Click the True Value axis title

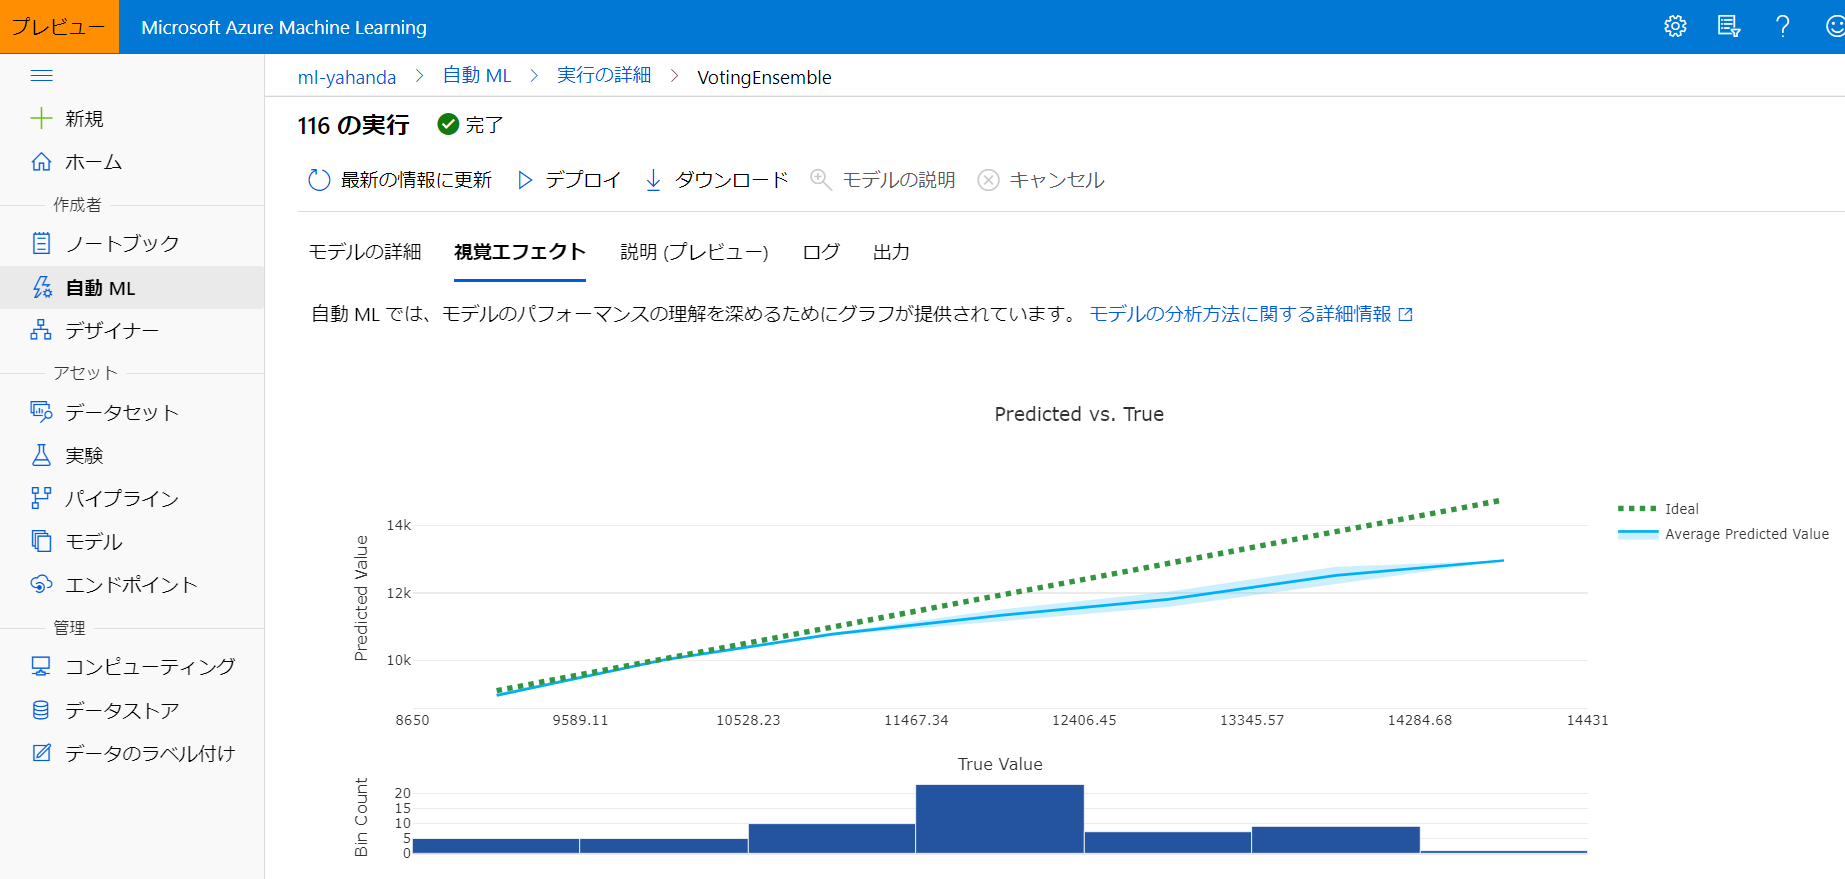(x=1000, y=764)
